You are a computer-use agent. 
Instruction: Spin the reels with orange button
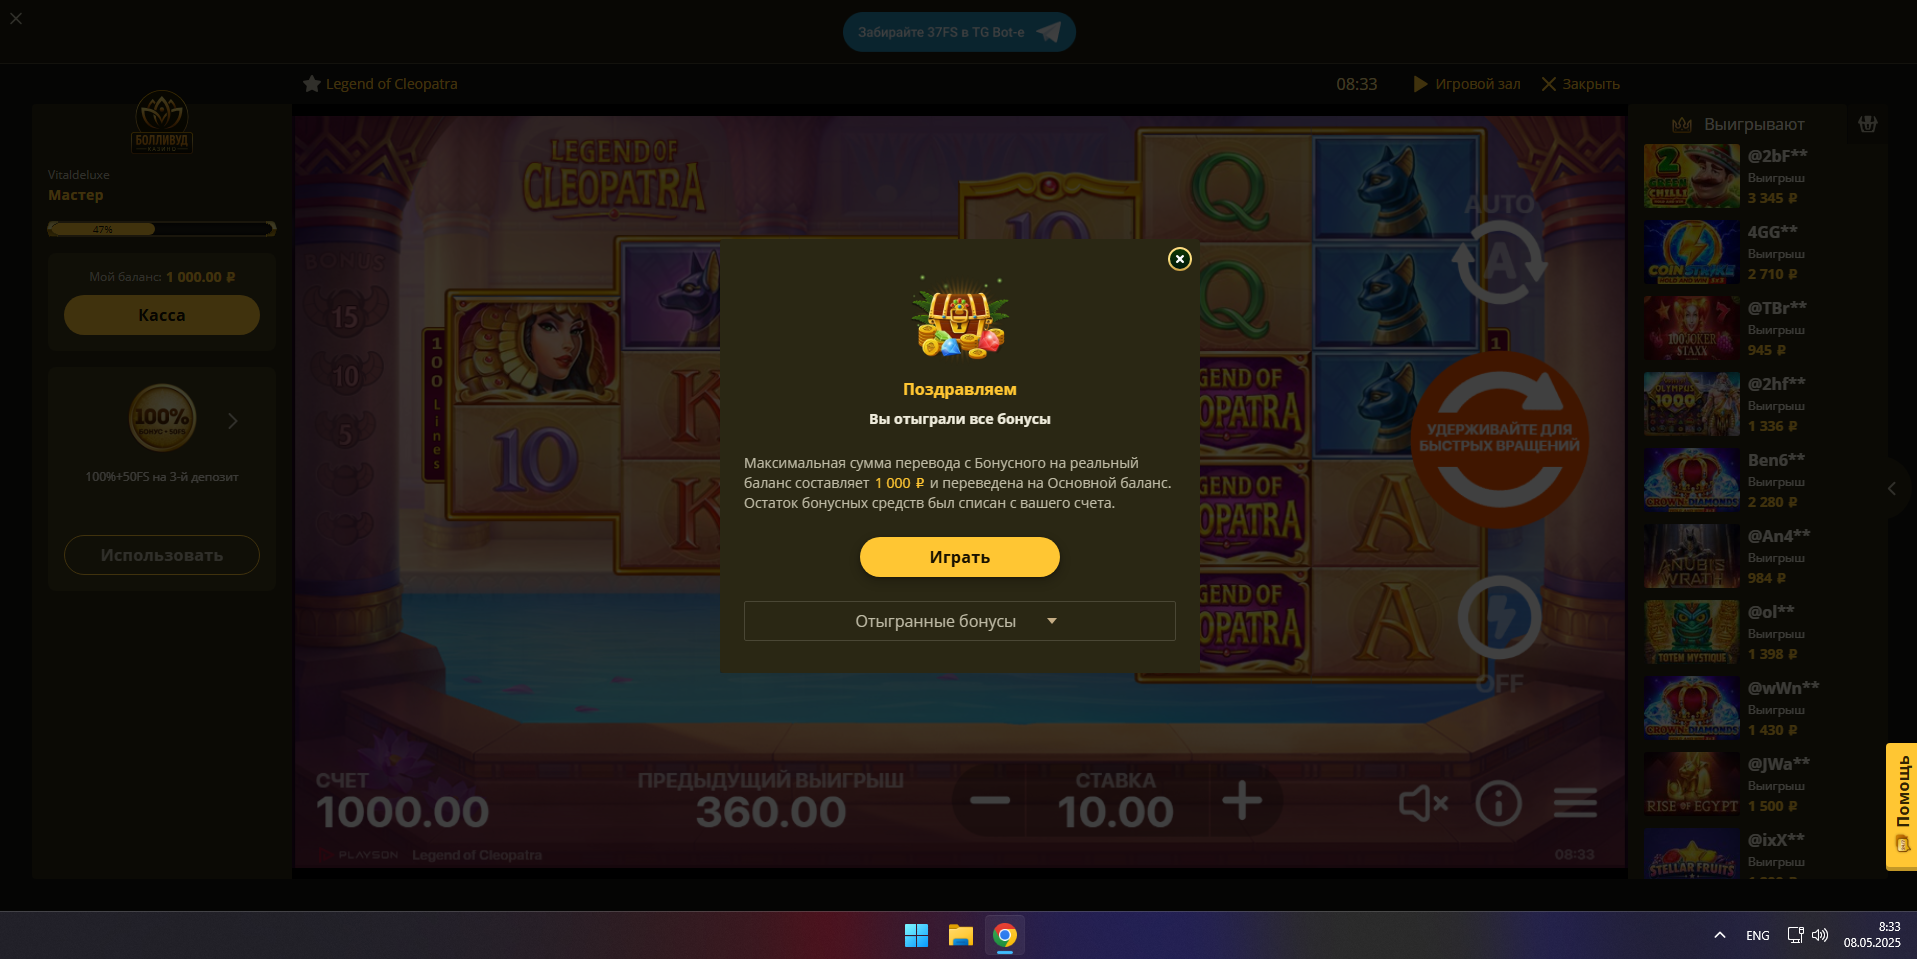[x=1499, y=440]
